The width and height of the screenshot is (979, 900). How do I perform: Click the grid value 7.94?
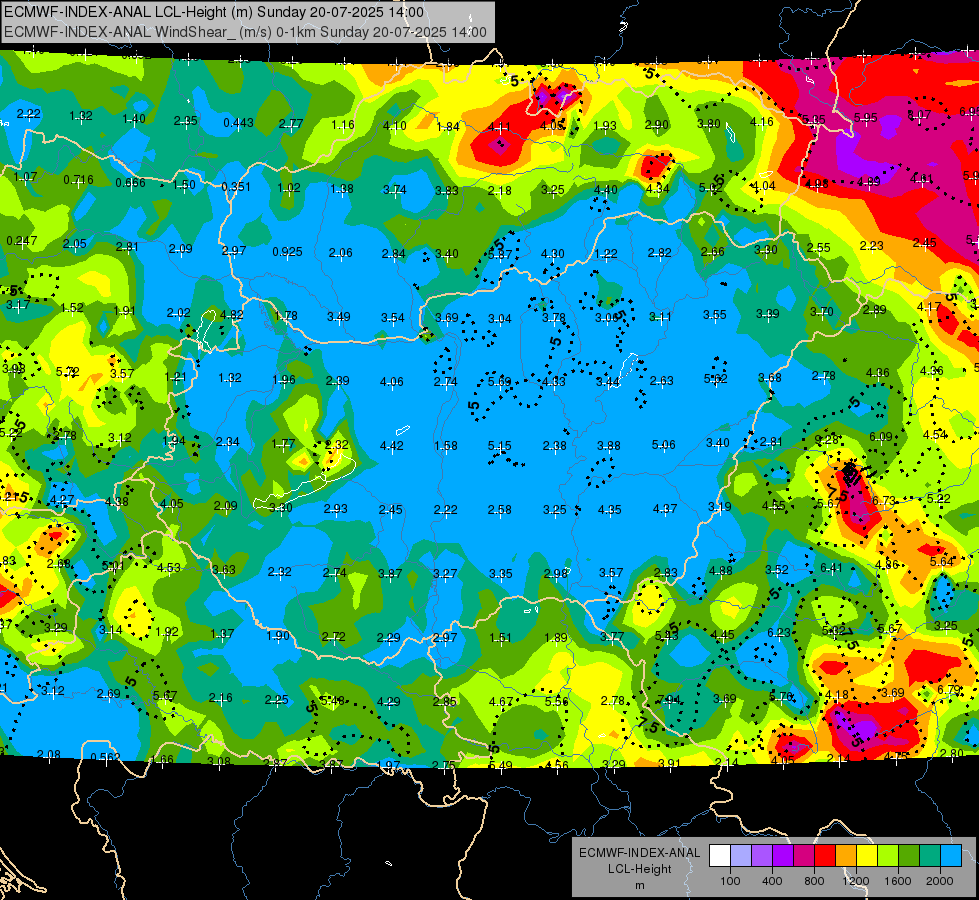tap(669, 700)
